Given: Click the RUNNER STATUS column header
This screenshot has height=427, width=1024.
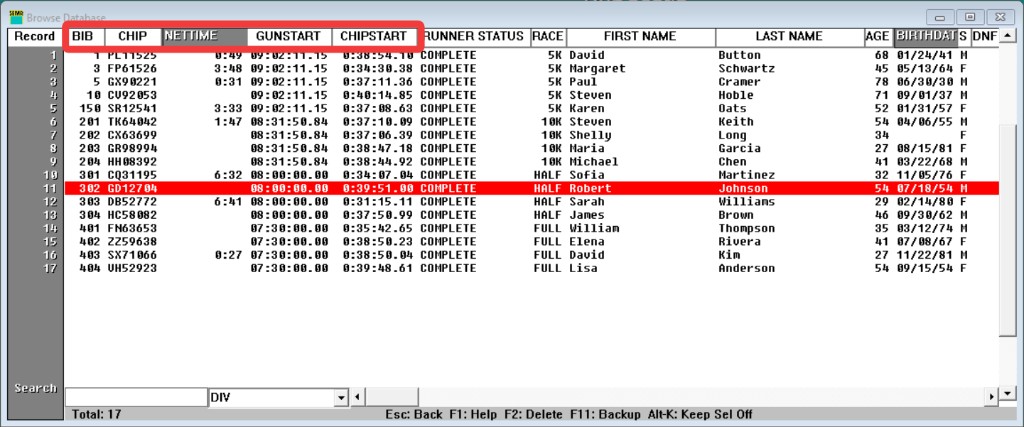Looking at the screenshot, I should coord(474,37).
